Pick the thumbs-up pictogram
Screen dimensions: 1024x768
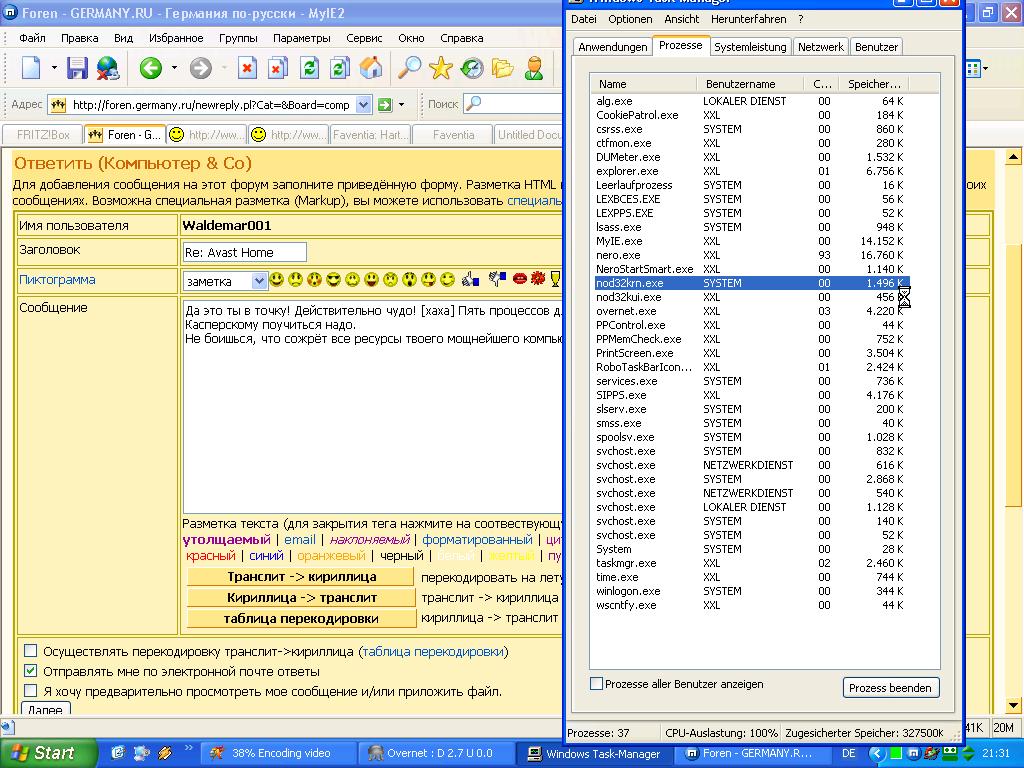tap(470, 280)
